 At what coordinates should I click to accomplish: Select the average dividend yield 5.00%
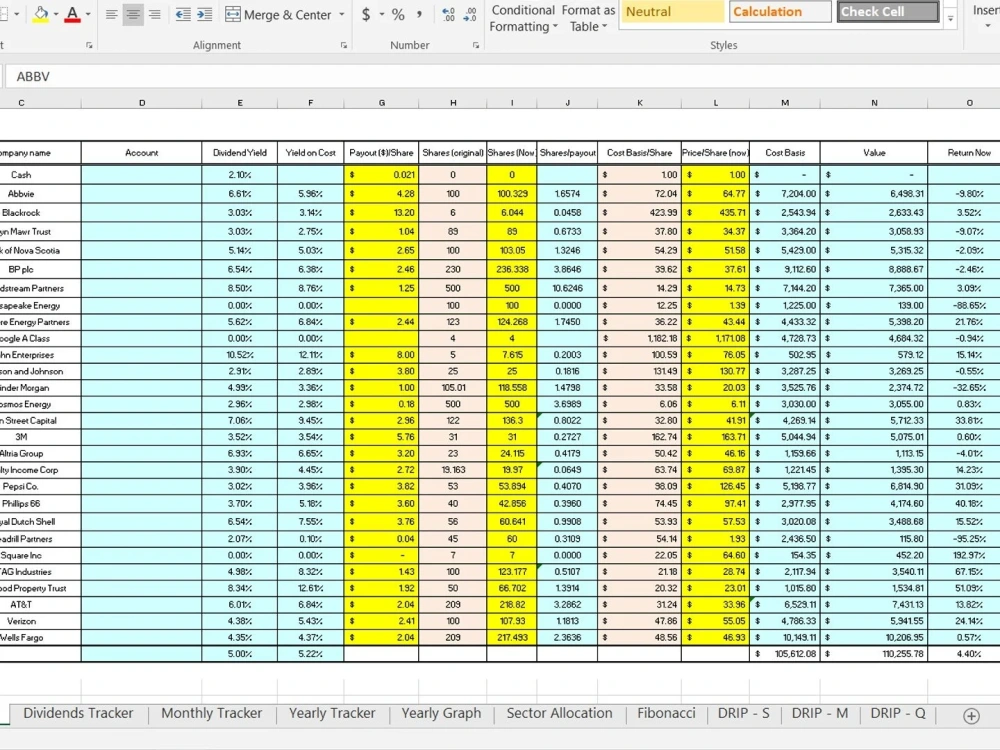coord(240,654)
